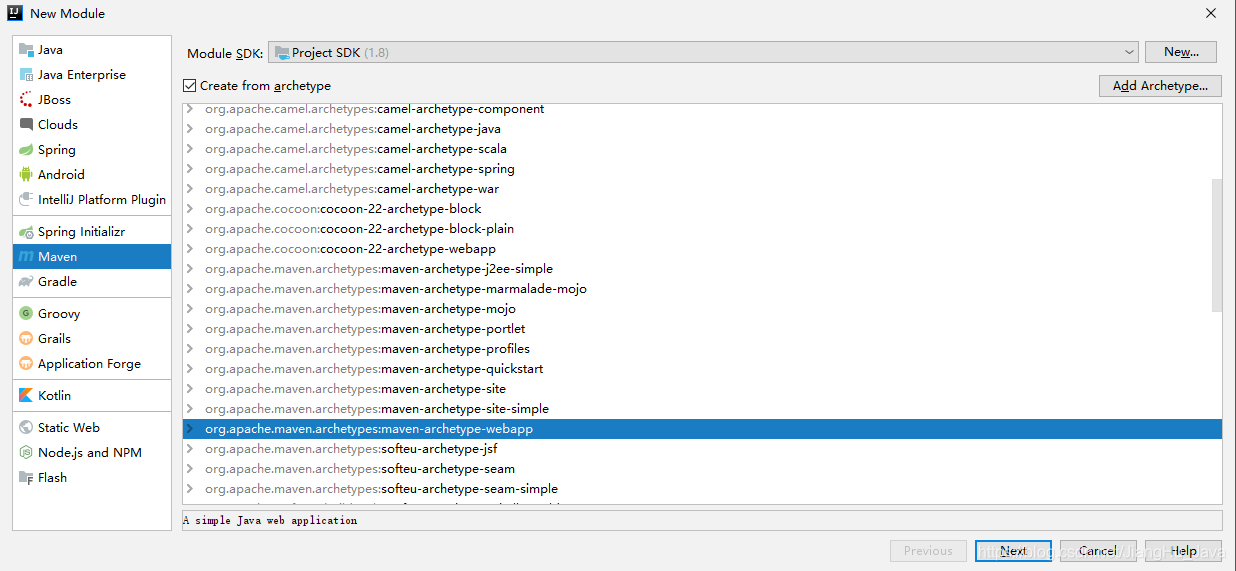
Task: Click the IntelliJ logo in title bar
Action: (15, 13)
